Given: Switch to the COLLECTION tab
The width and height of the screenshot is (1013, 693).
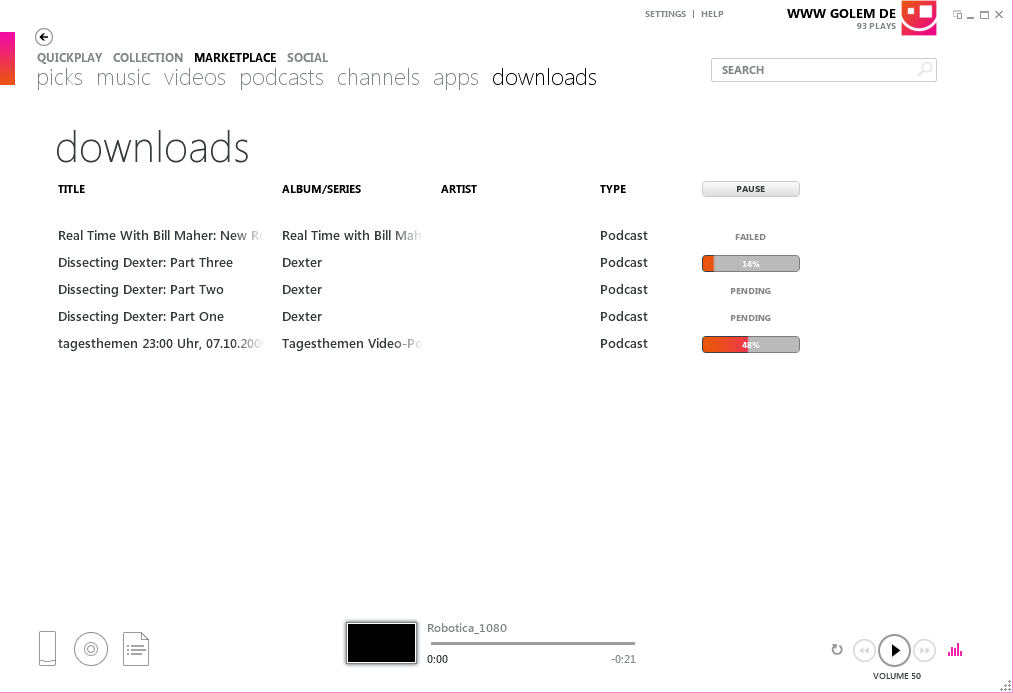Looking at the screenshot, I should click(147, 57).
